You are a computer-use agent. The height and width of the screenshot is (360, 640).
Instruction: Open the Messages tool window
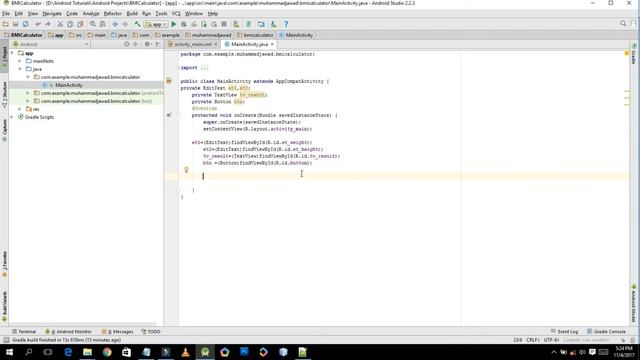point(117,331)
